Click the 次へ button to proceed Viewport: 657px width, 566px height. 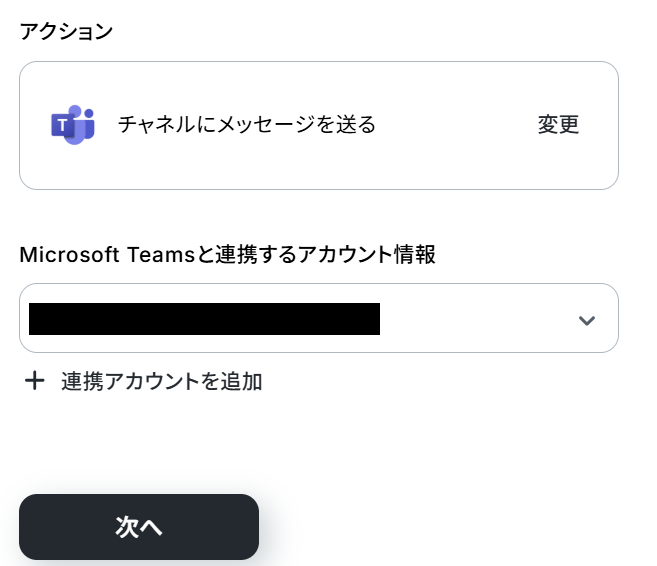click(x=139, y=527)
